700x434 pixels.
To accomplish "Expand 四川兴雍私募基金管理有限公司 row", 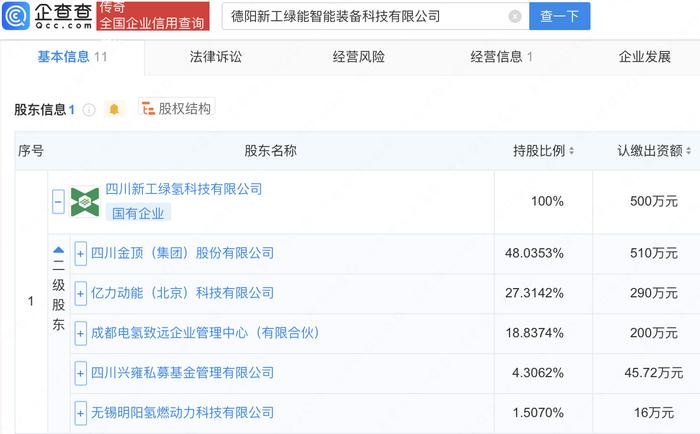I will [80, 373].
